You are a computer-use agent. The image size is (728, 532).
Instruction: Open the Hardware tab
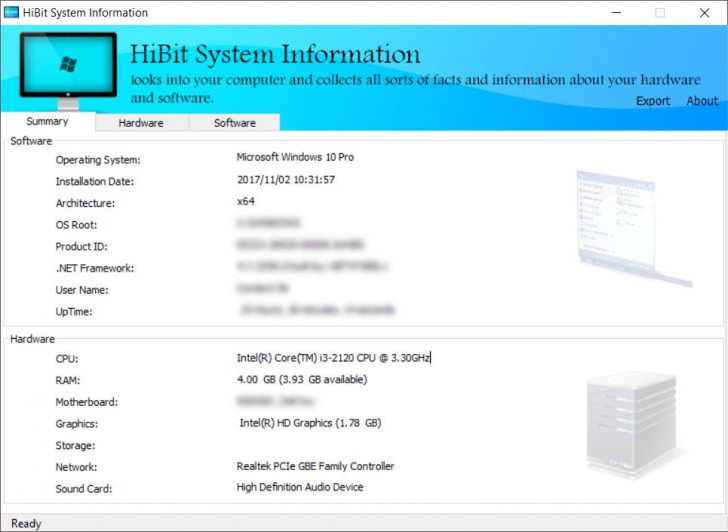pos(141,123)
